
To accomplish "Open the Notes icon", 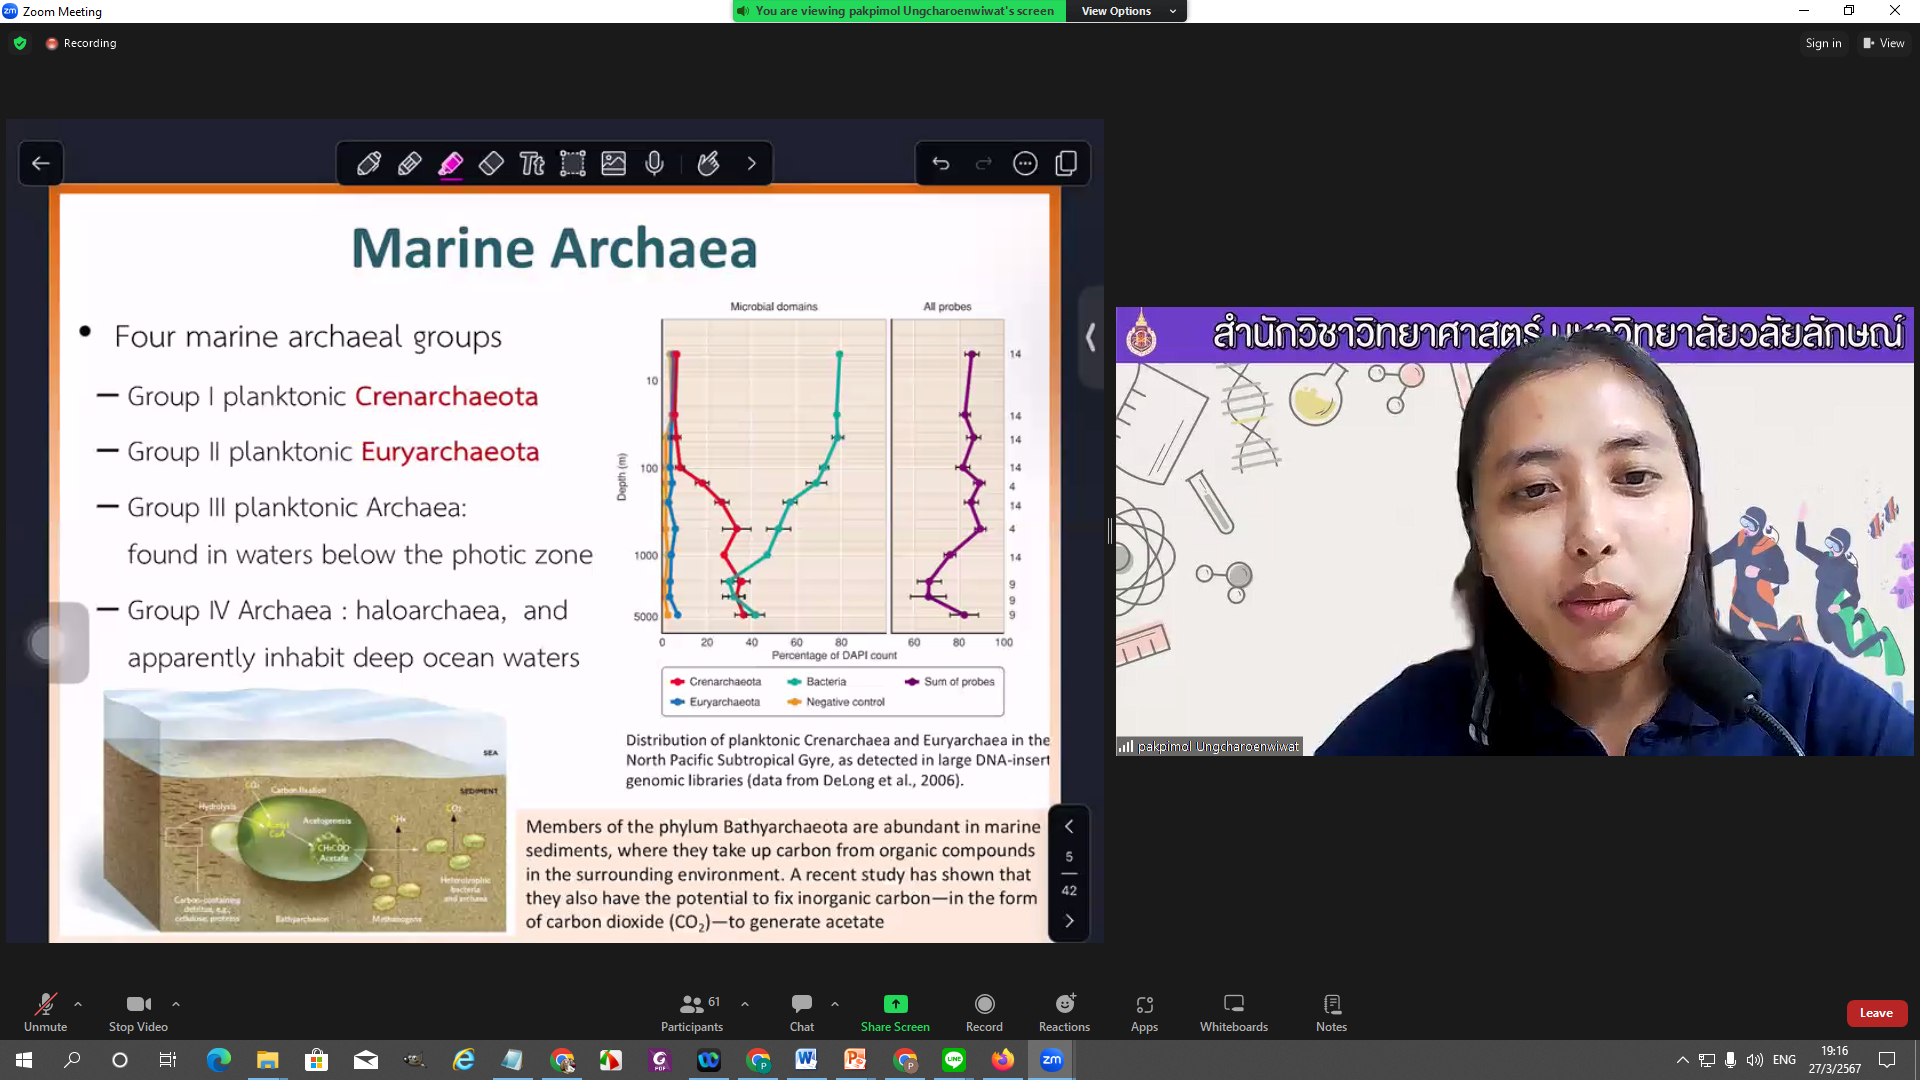I will coord(1331,1005).
